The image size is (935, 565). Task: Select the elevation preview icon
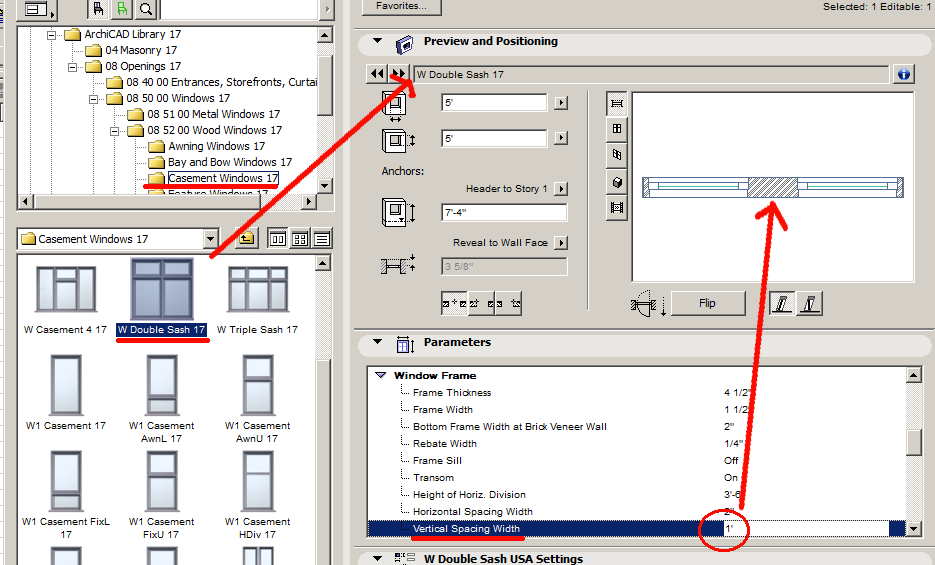[617, 128]
